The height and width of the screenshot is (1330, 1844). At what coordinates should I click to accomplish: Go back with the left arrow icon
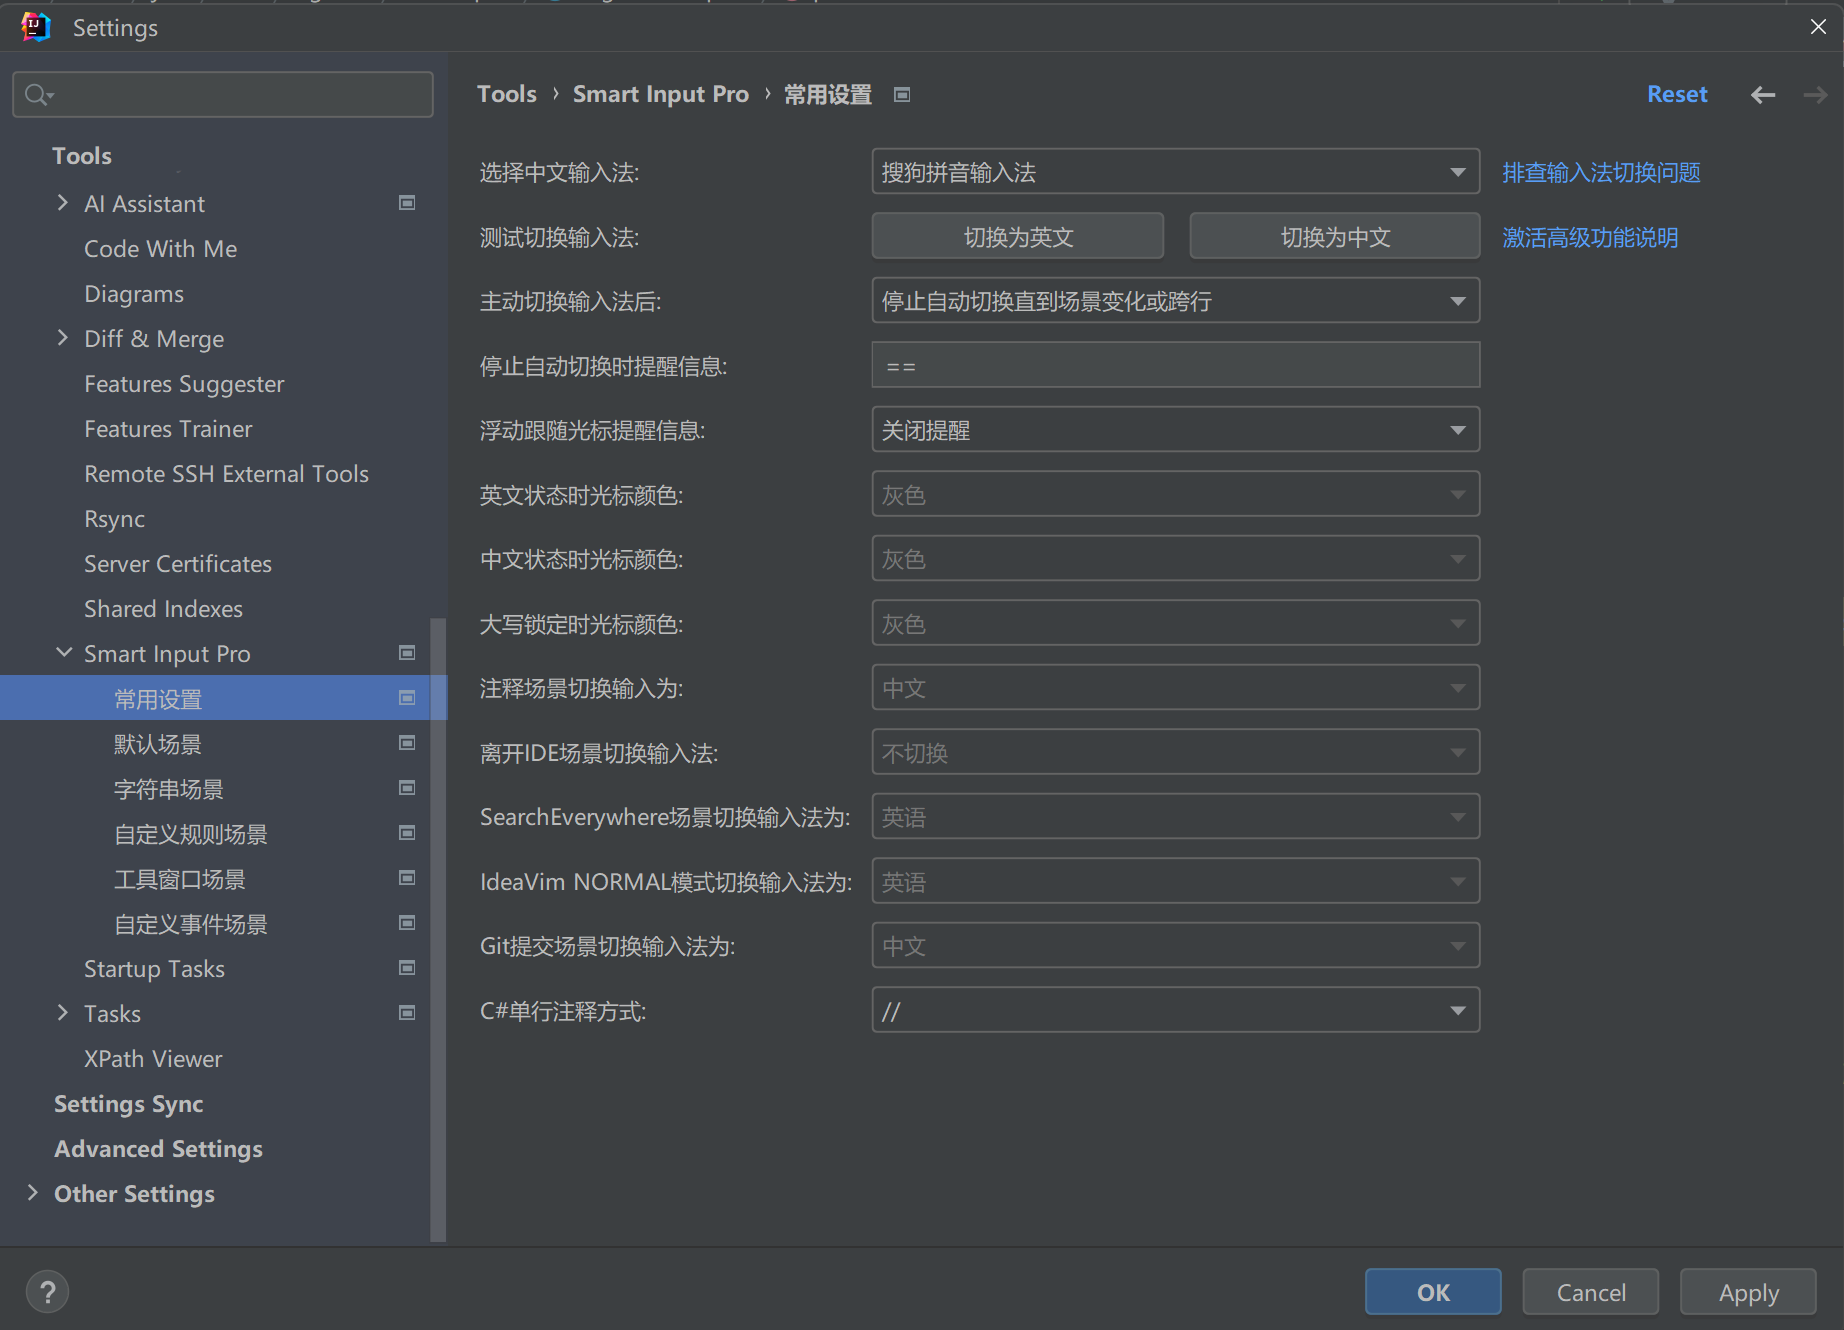tap(1763, 95)
